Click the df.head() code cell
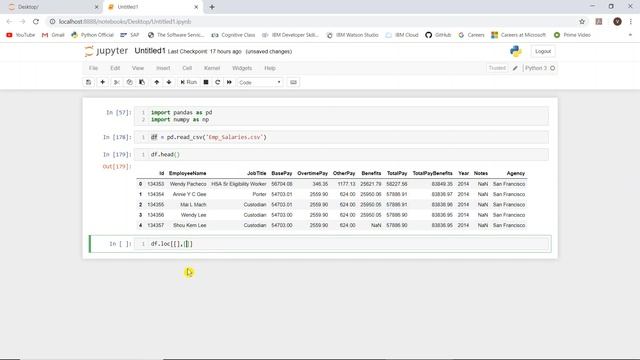Image resolution: width=640 pixels, height=360 pixels. 341,154
